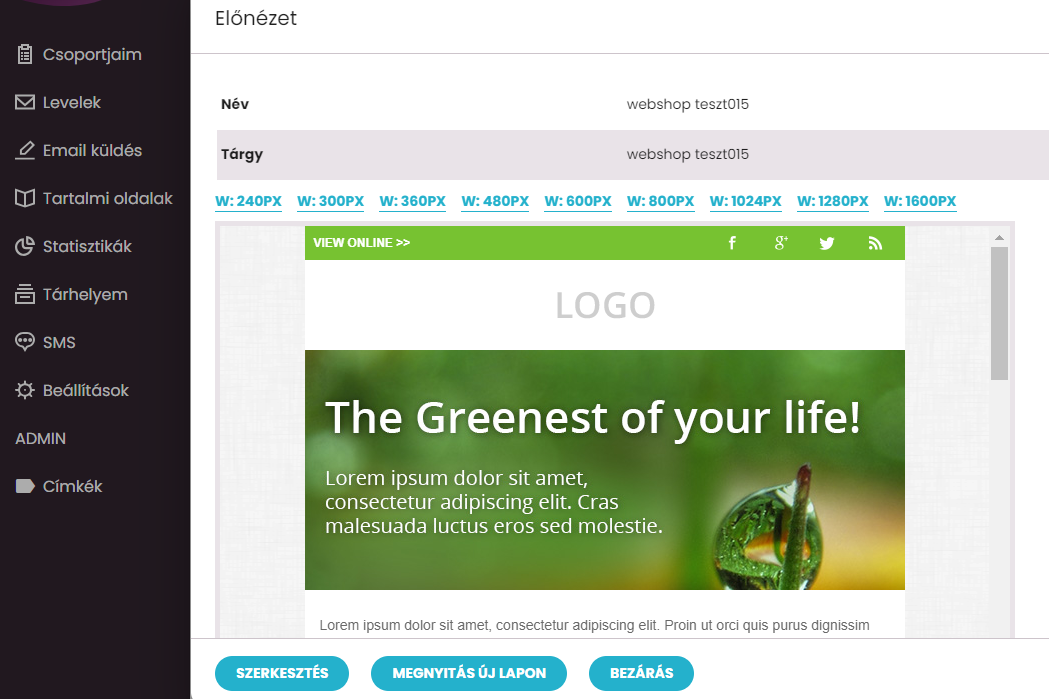Click the Twitter bird icon

click(827, 243)
